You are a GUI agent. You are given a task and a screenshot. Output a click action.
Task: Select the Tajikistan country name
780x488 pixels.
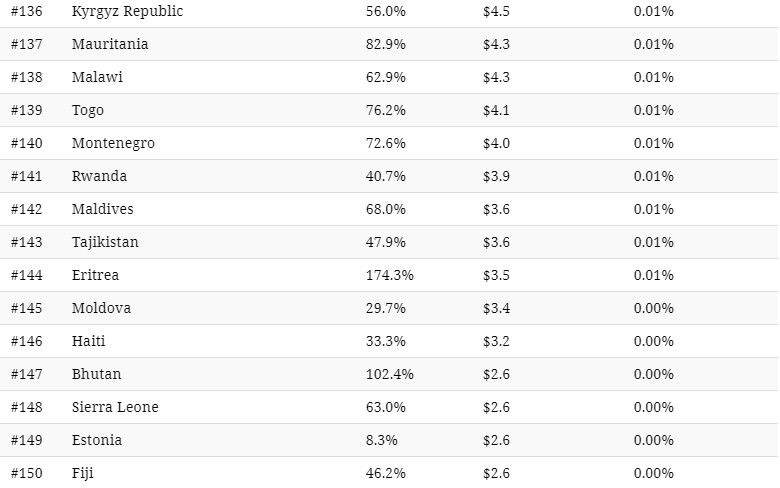pos(105,242)
